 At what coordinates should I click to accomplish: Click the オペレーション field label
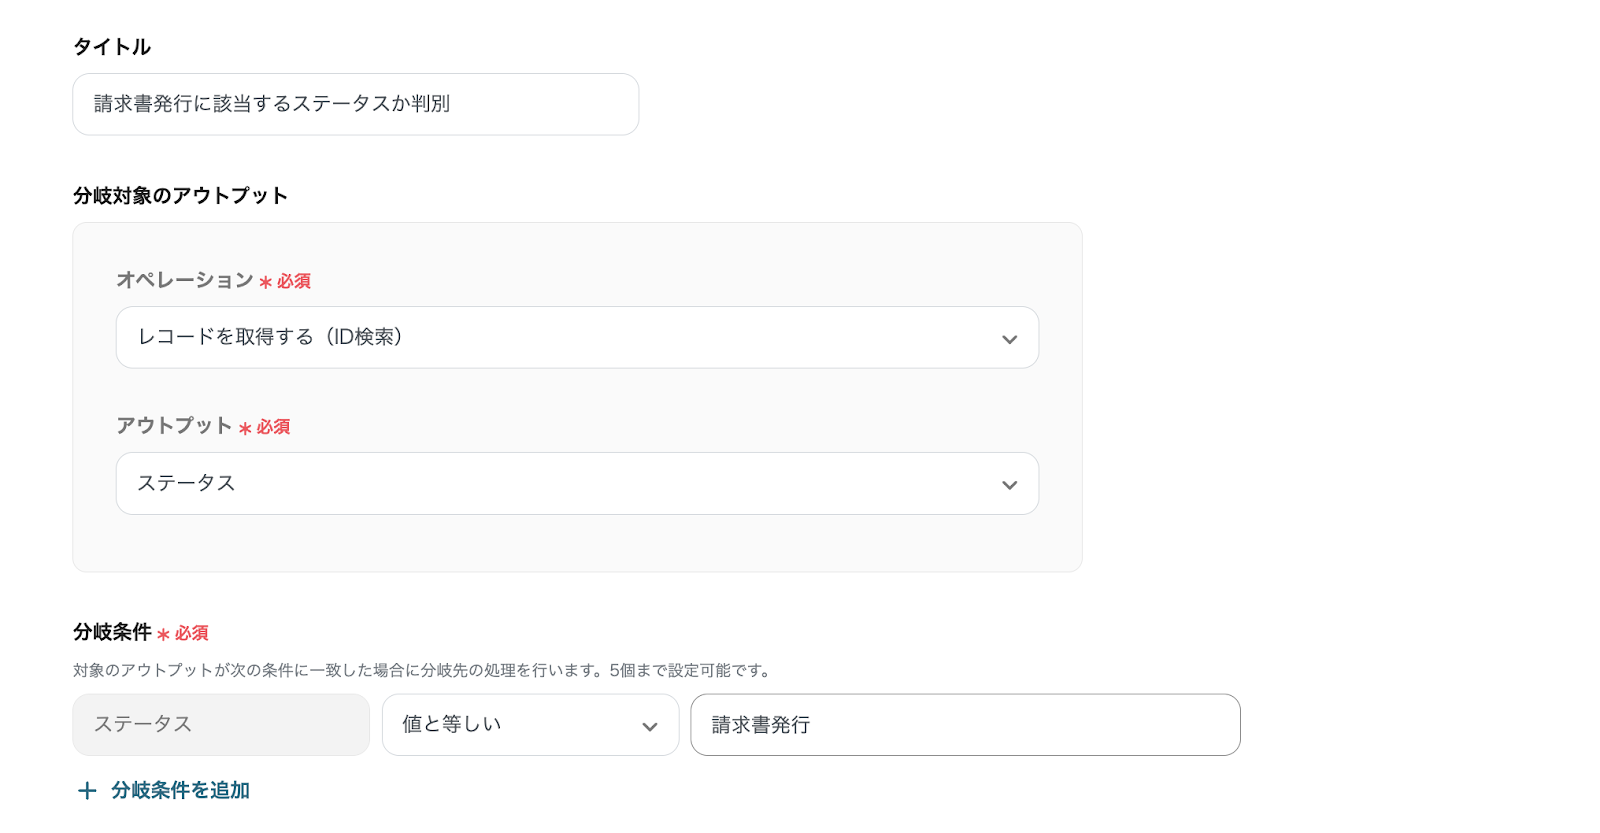pyautogui.click(x=185, y=280)
